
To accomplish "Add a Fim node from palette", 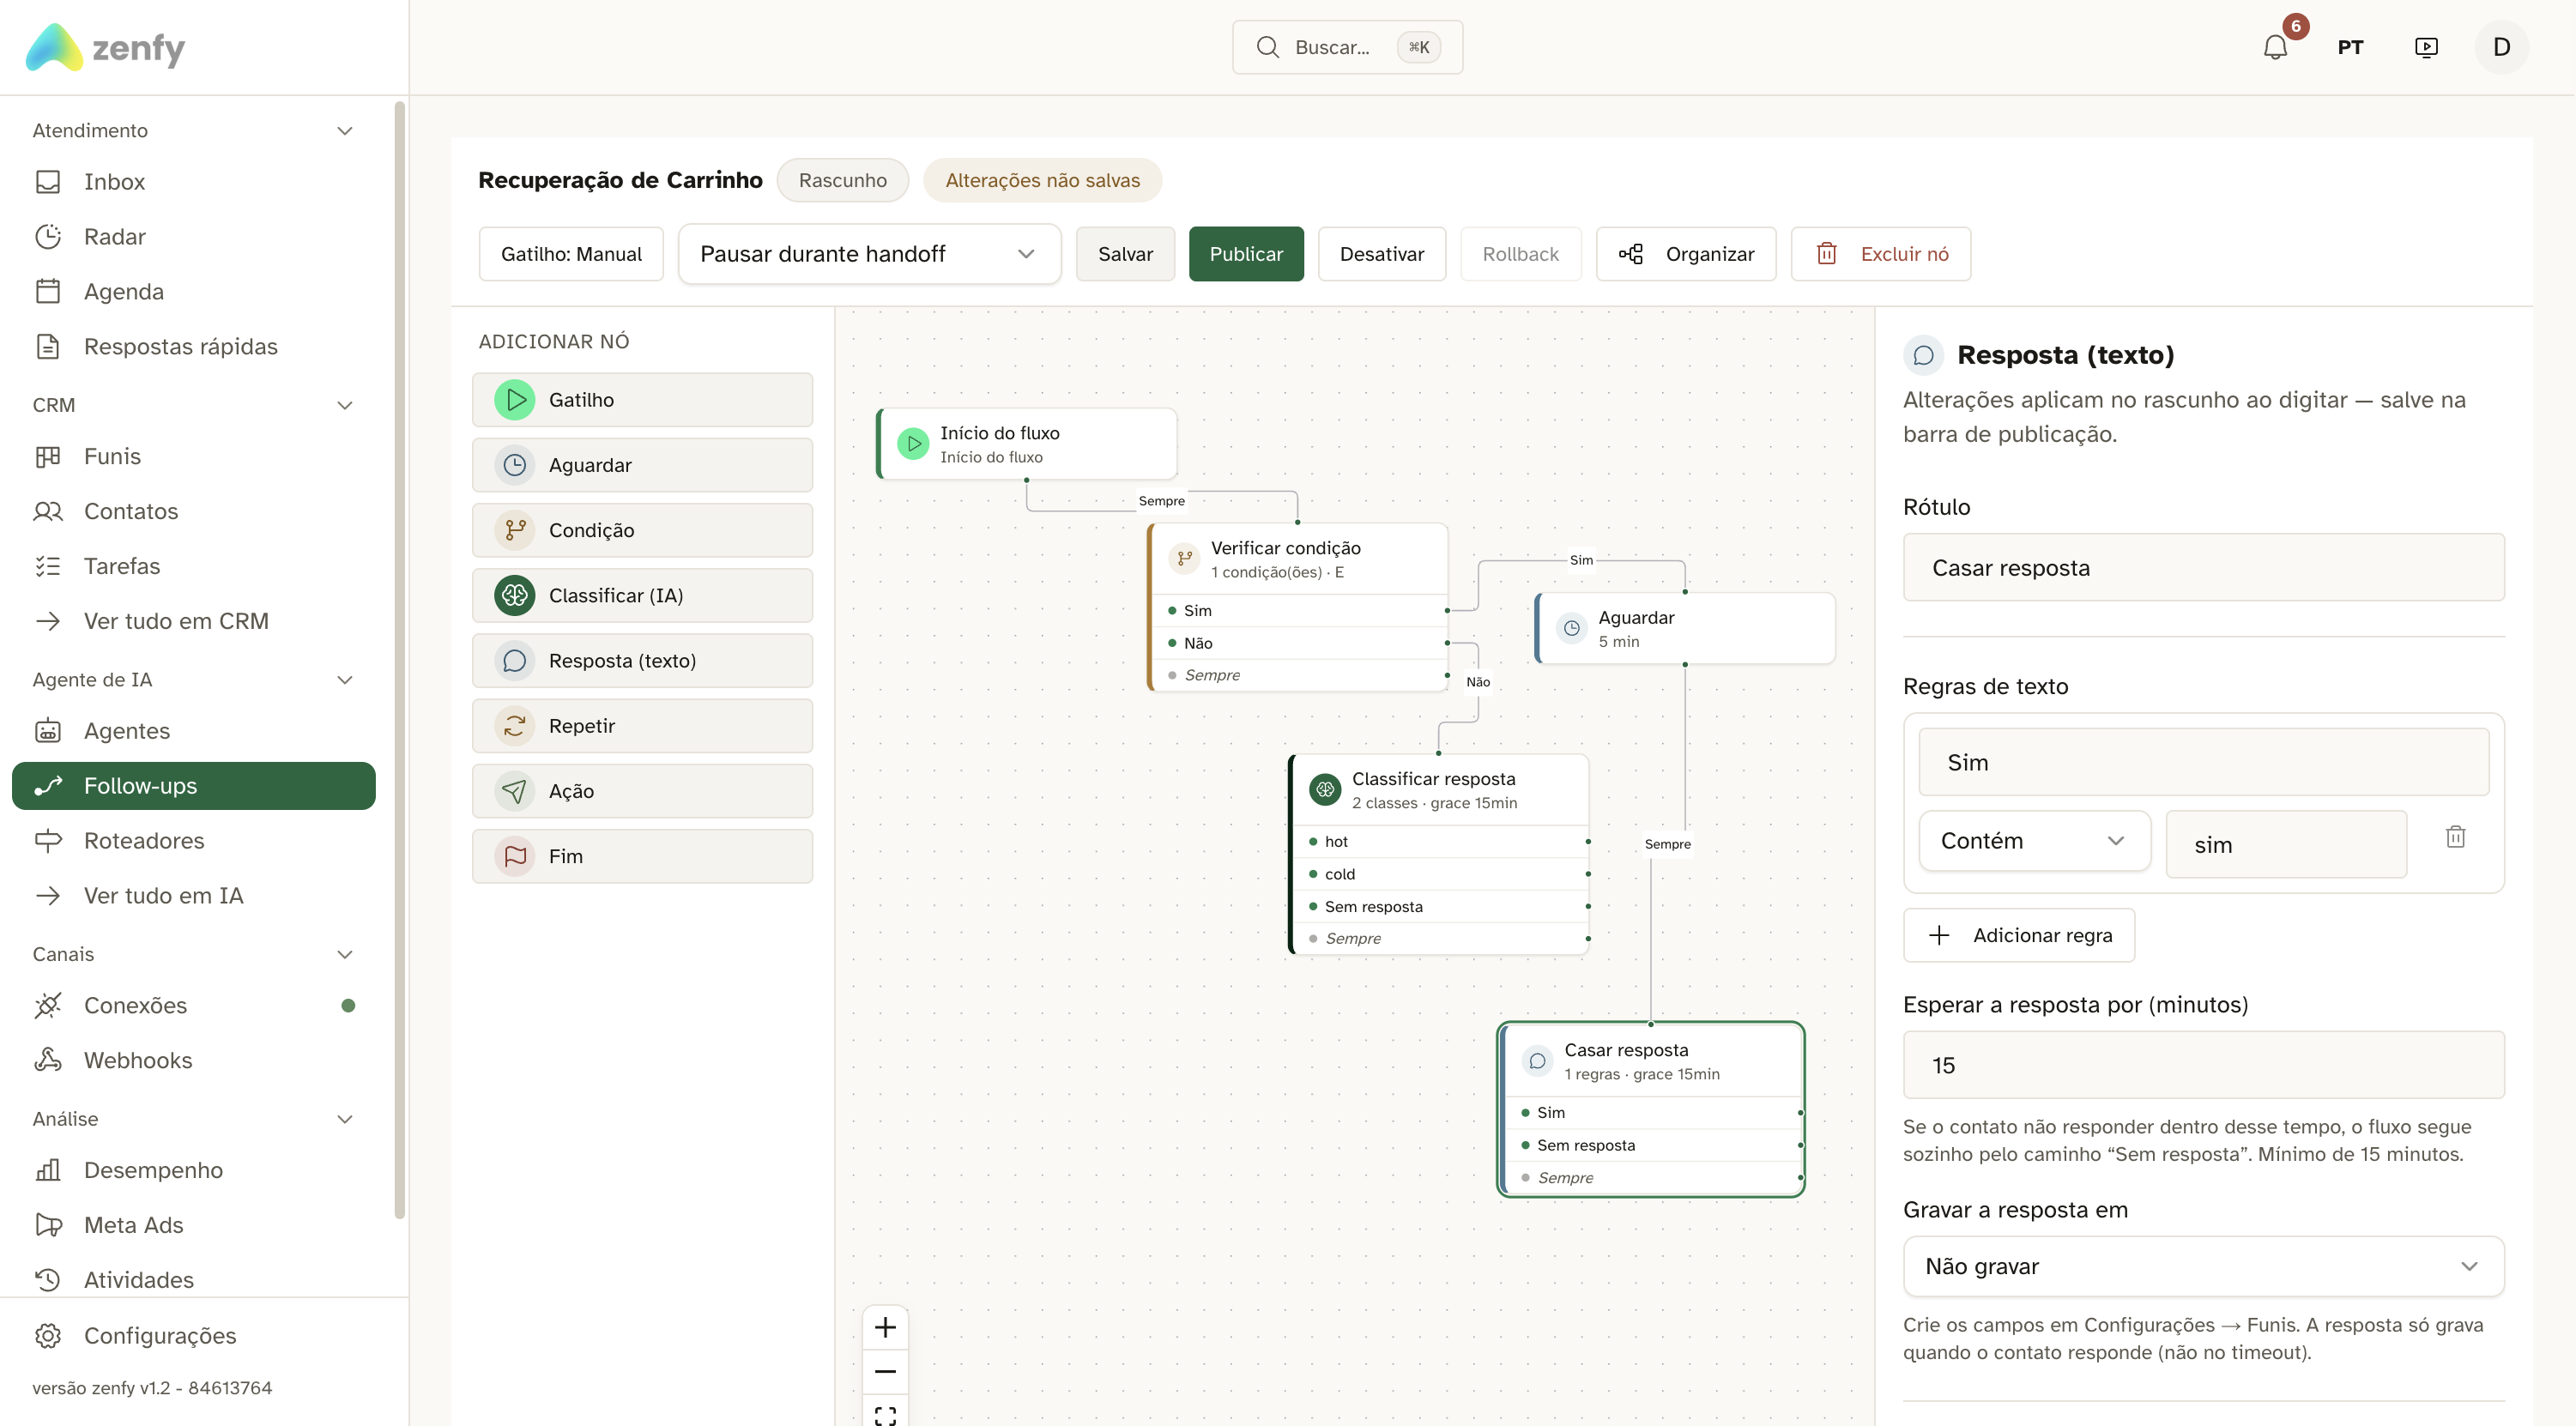I will point(642,856).
